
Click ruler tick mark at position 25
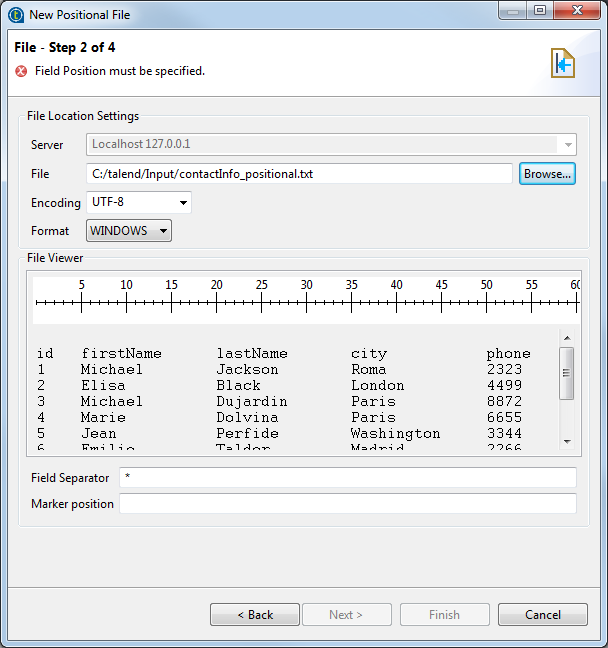point(262,303)
